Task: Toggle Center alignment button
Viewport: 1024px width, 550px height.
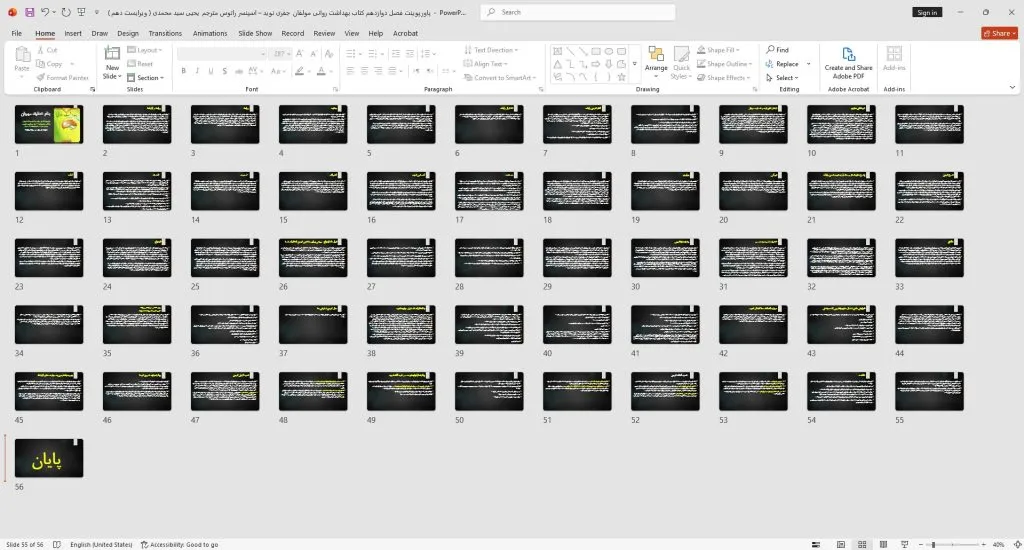Action: (364, 71)
